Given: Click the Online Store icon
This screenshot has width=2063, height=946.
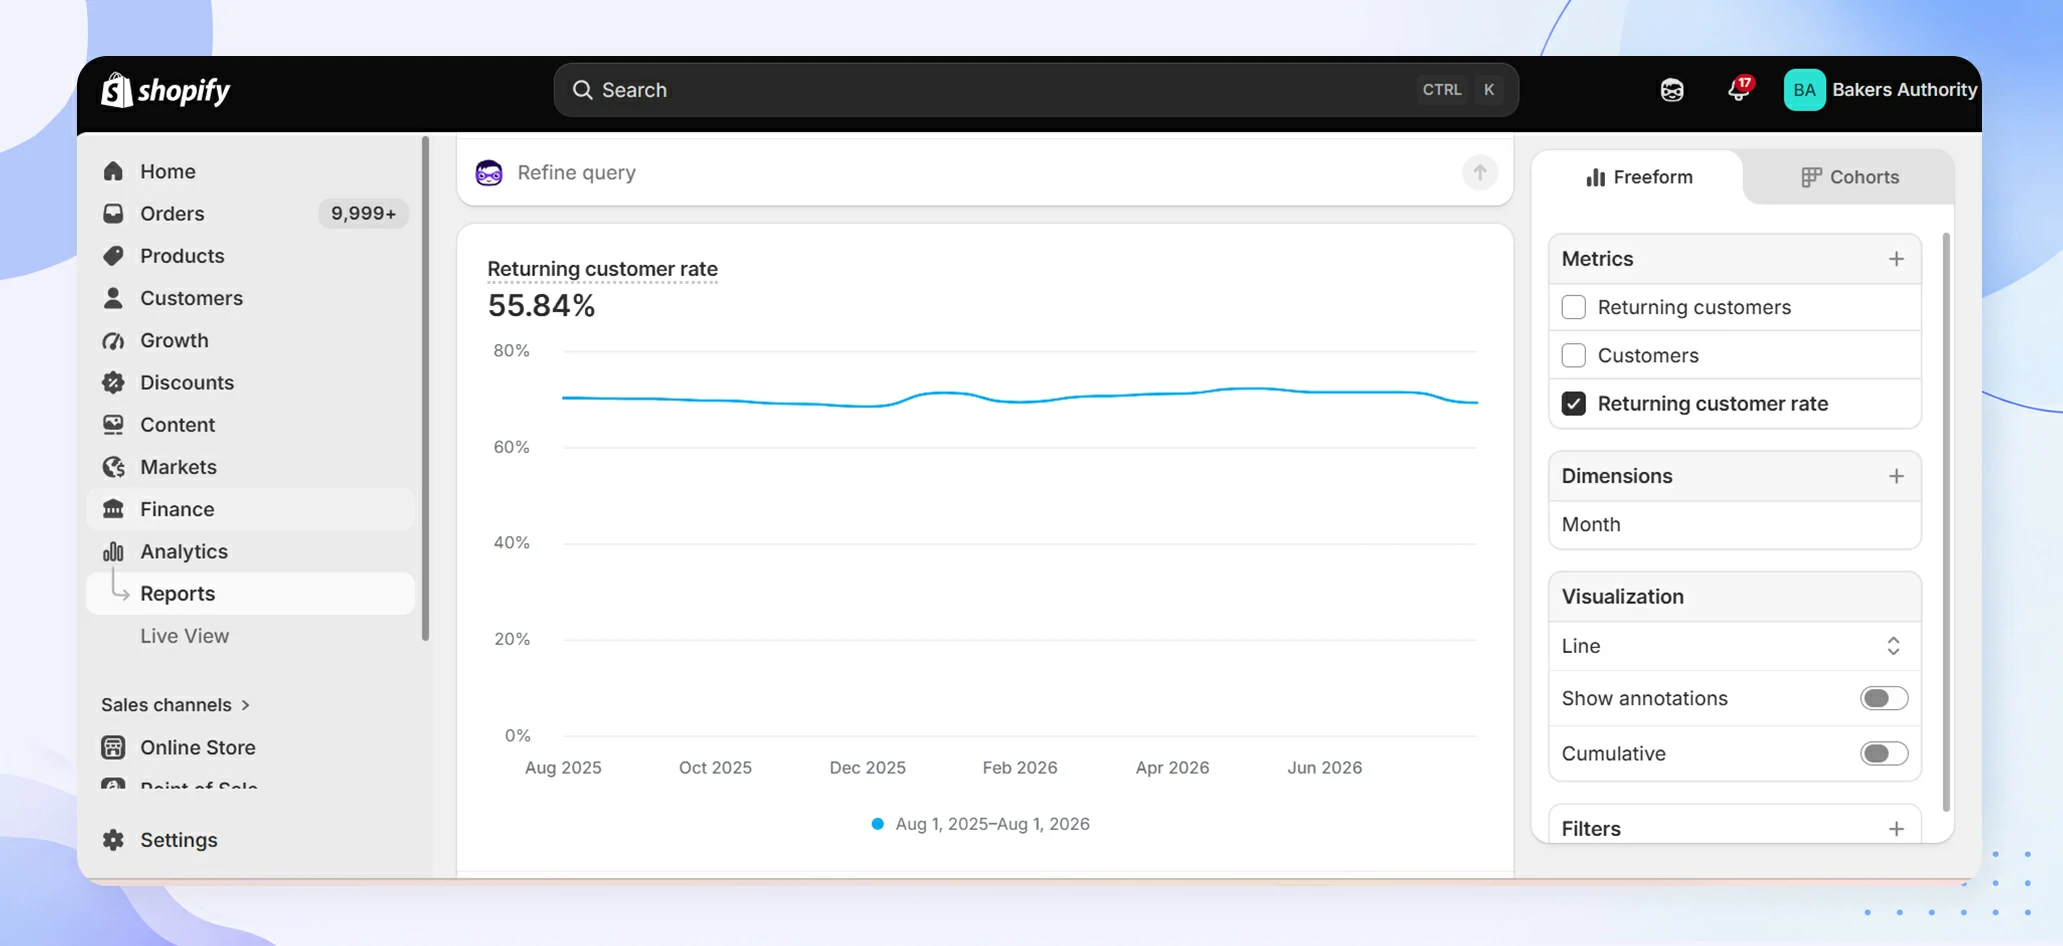Looking at the screenshot, I should click(113, 747).
